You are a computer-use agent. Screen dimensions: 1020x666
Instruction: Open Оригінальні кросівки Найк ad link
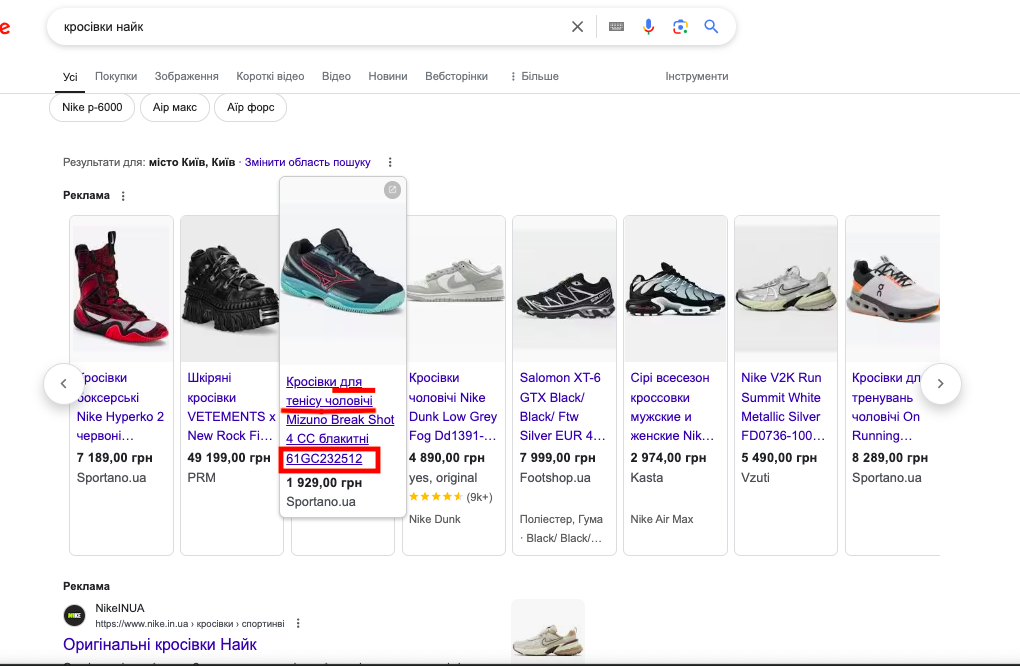(x=160, y=645)
